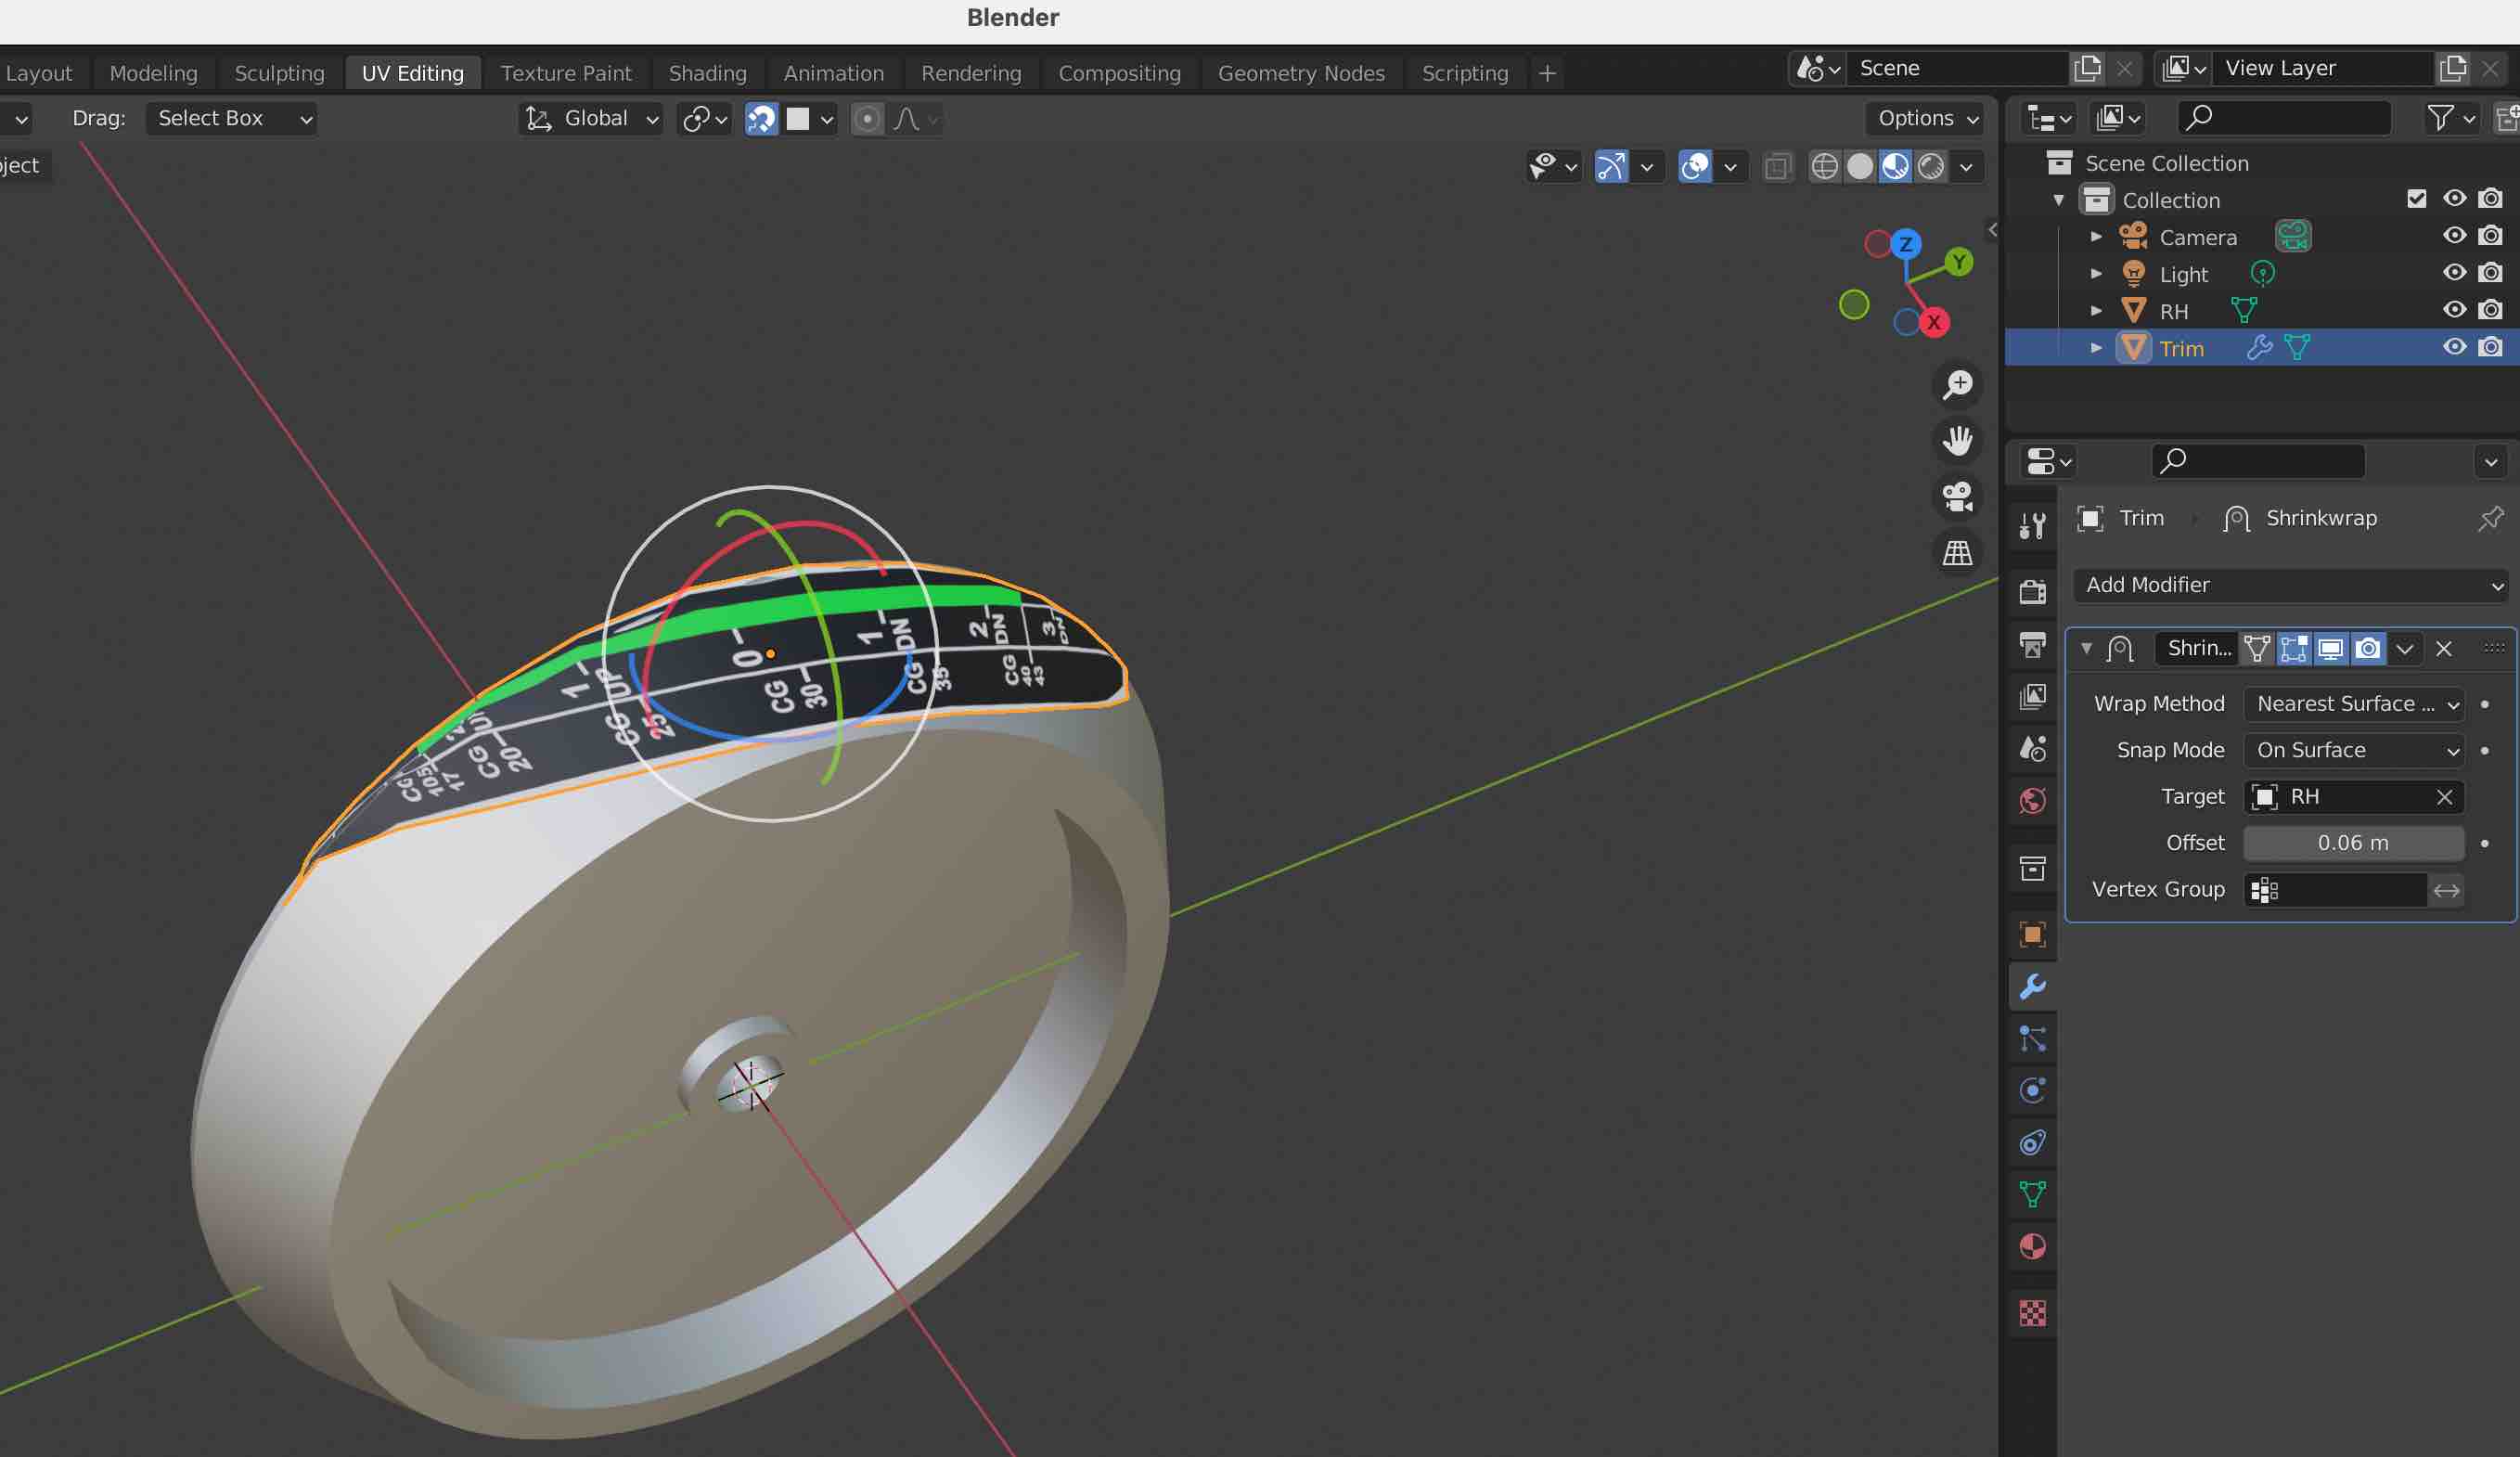Switch to Texture Paint workspace tab
Screen dimensions: 2520x1457
566,73
